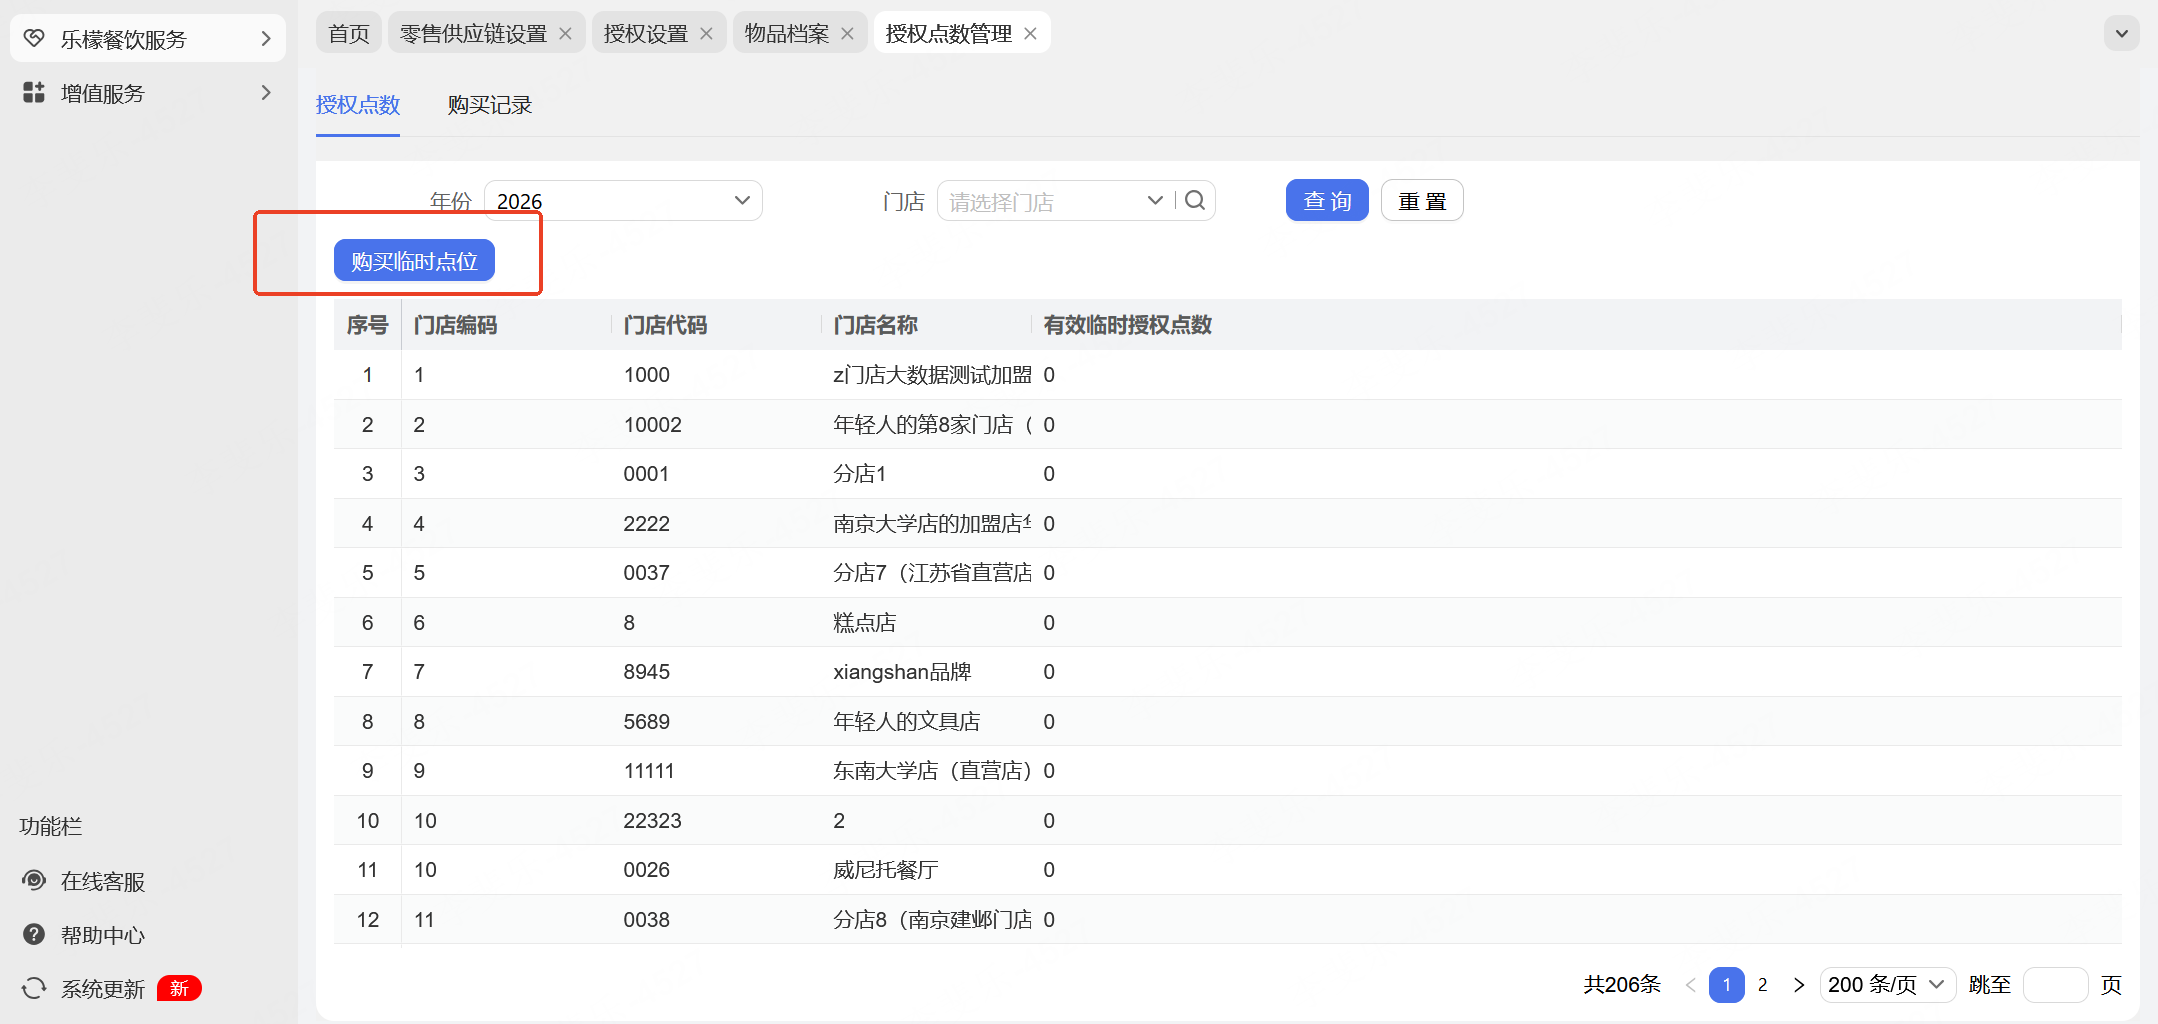The image size is (2158, 1024).
Task: Click the 门店代码 11111 cell
Action: [649, 771]
